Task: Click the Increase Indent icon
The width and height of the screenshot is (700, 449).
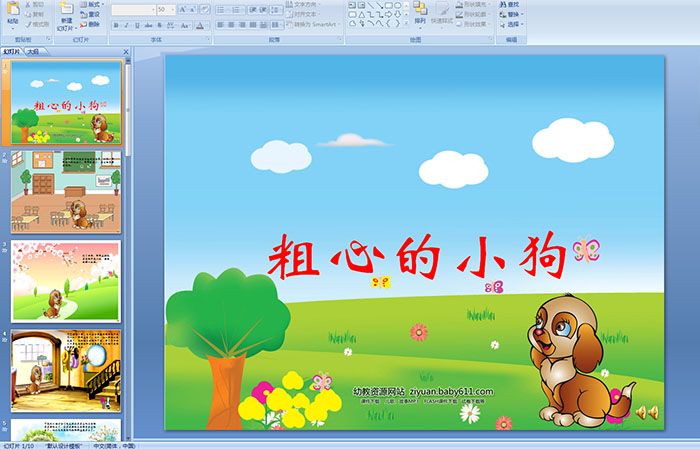Action: tap(263, 10)
